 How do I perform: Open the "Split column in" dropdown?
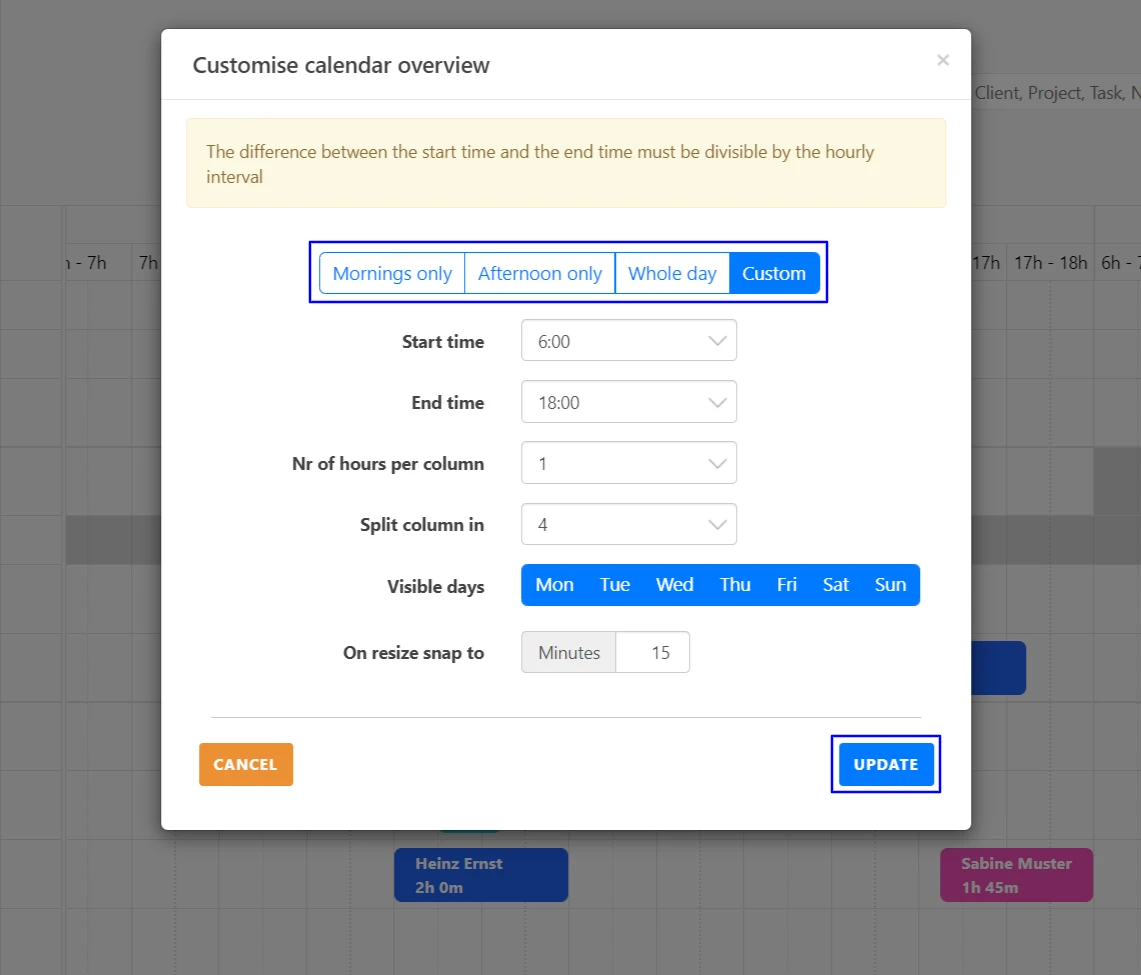point(628,524)
